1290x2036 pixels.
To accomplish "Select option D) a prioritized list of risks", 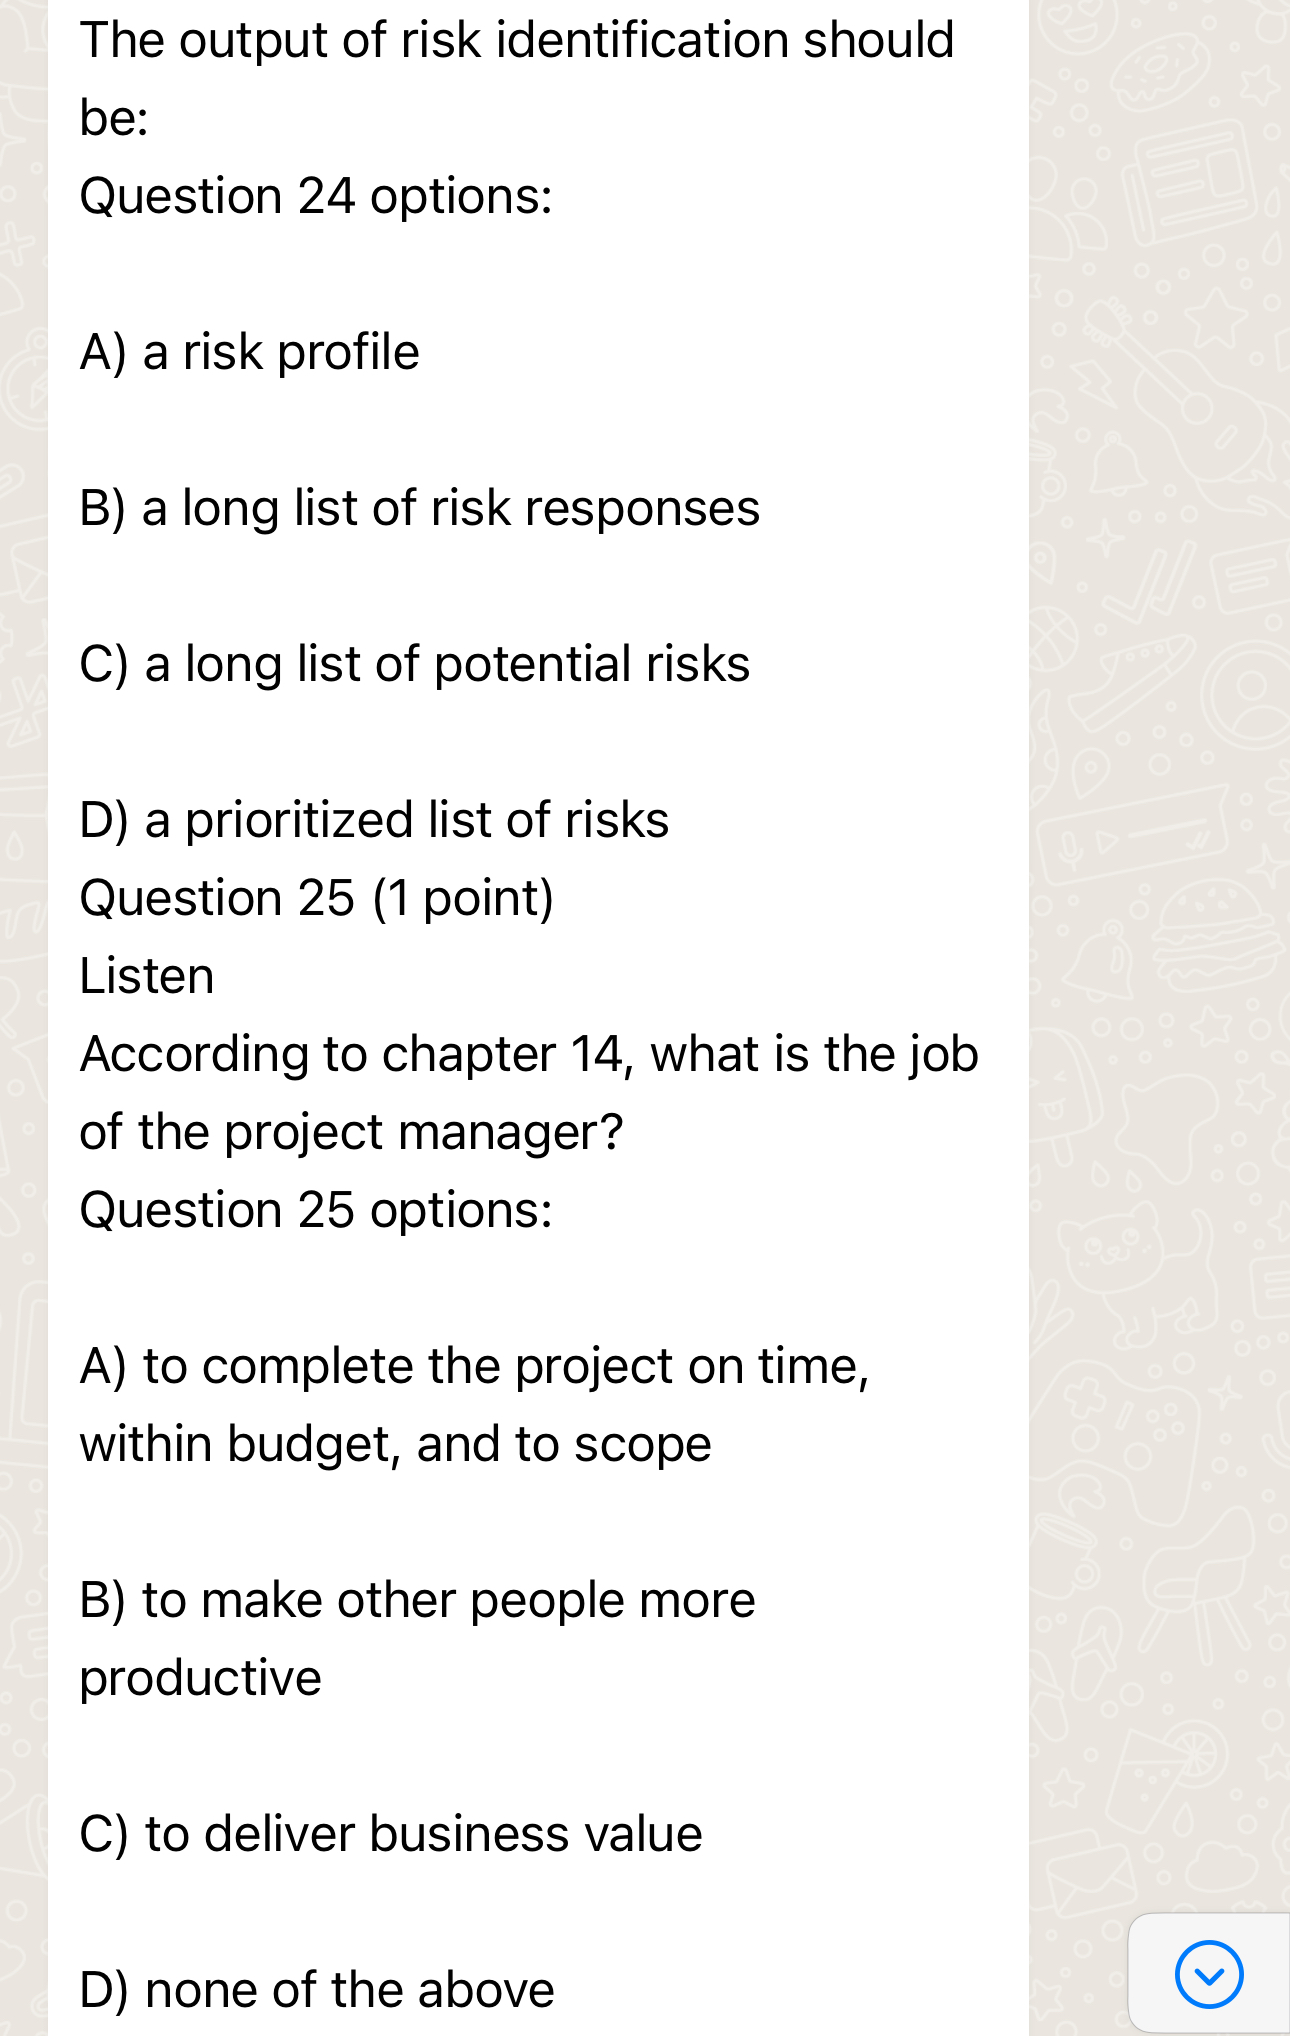I will click(x=374, y=820).
